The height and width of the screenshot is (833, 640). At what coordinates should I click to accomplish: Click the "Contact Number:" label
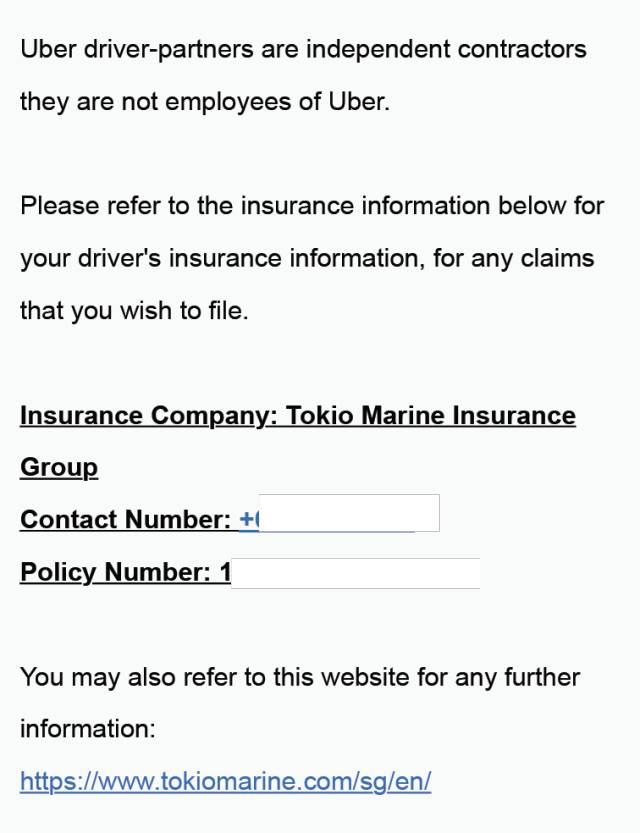pos(126,520)
